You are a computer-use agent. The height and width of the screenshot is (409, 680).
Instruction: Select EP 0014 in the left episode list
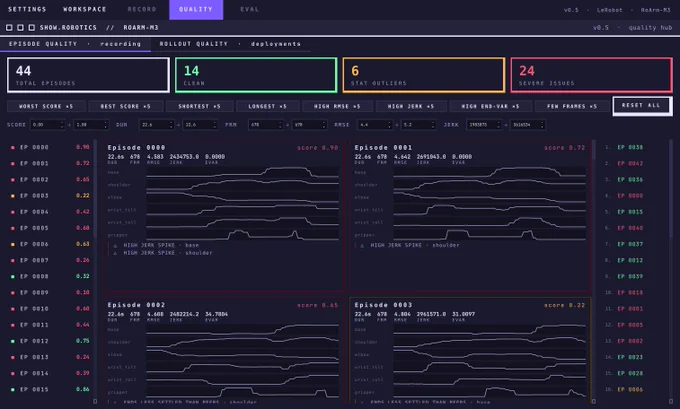pos(50,373)
